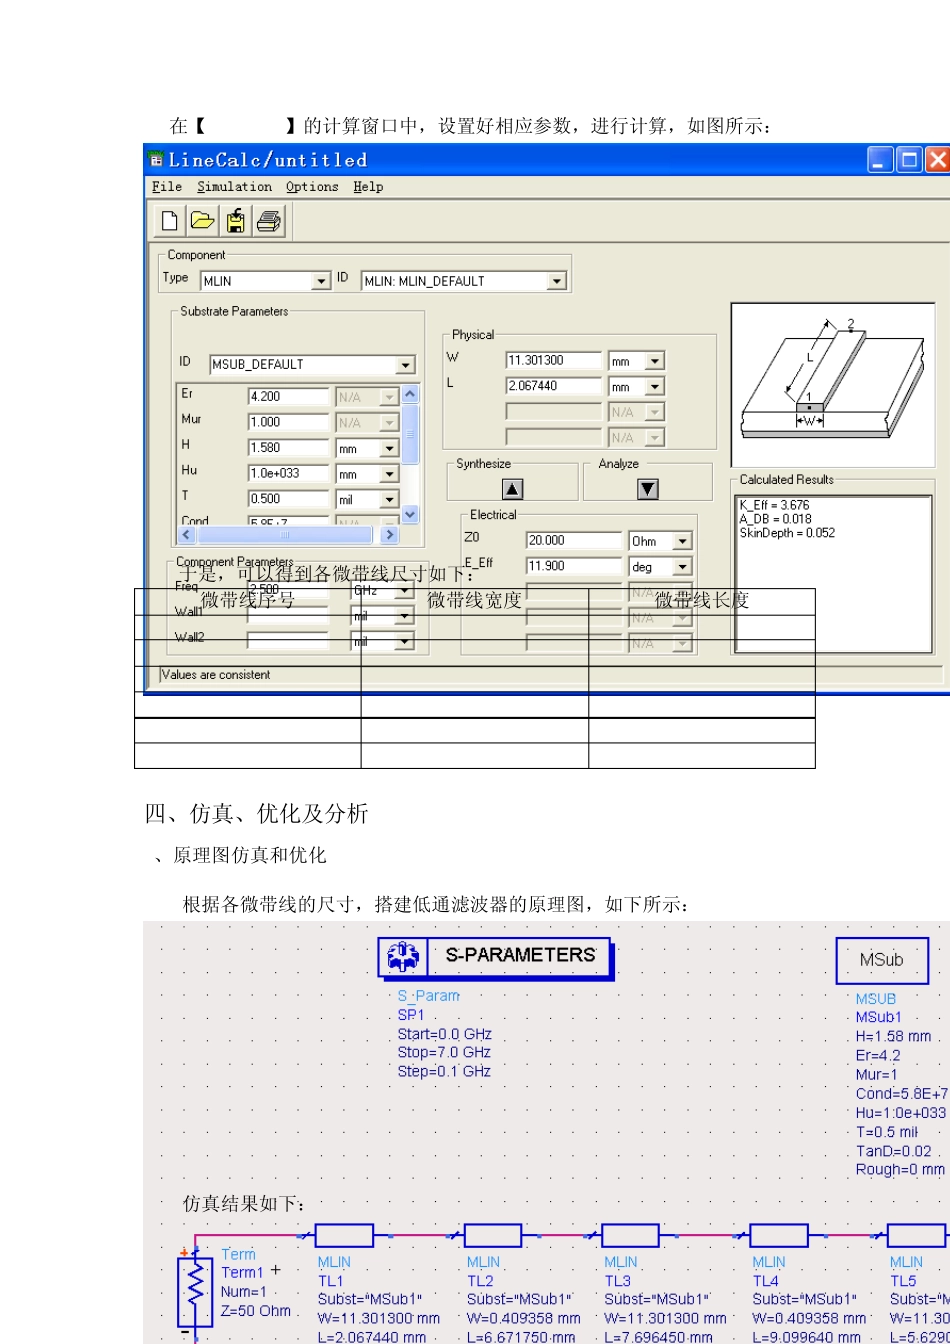
Task: Click the W field 11.301300
Action: click(554, 361)
